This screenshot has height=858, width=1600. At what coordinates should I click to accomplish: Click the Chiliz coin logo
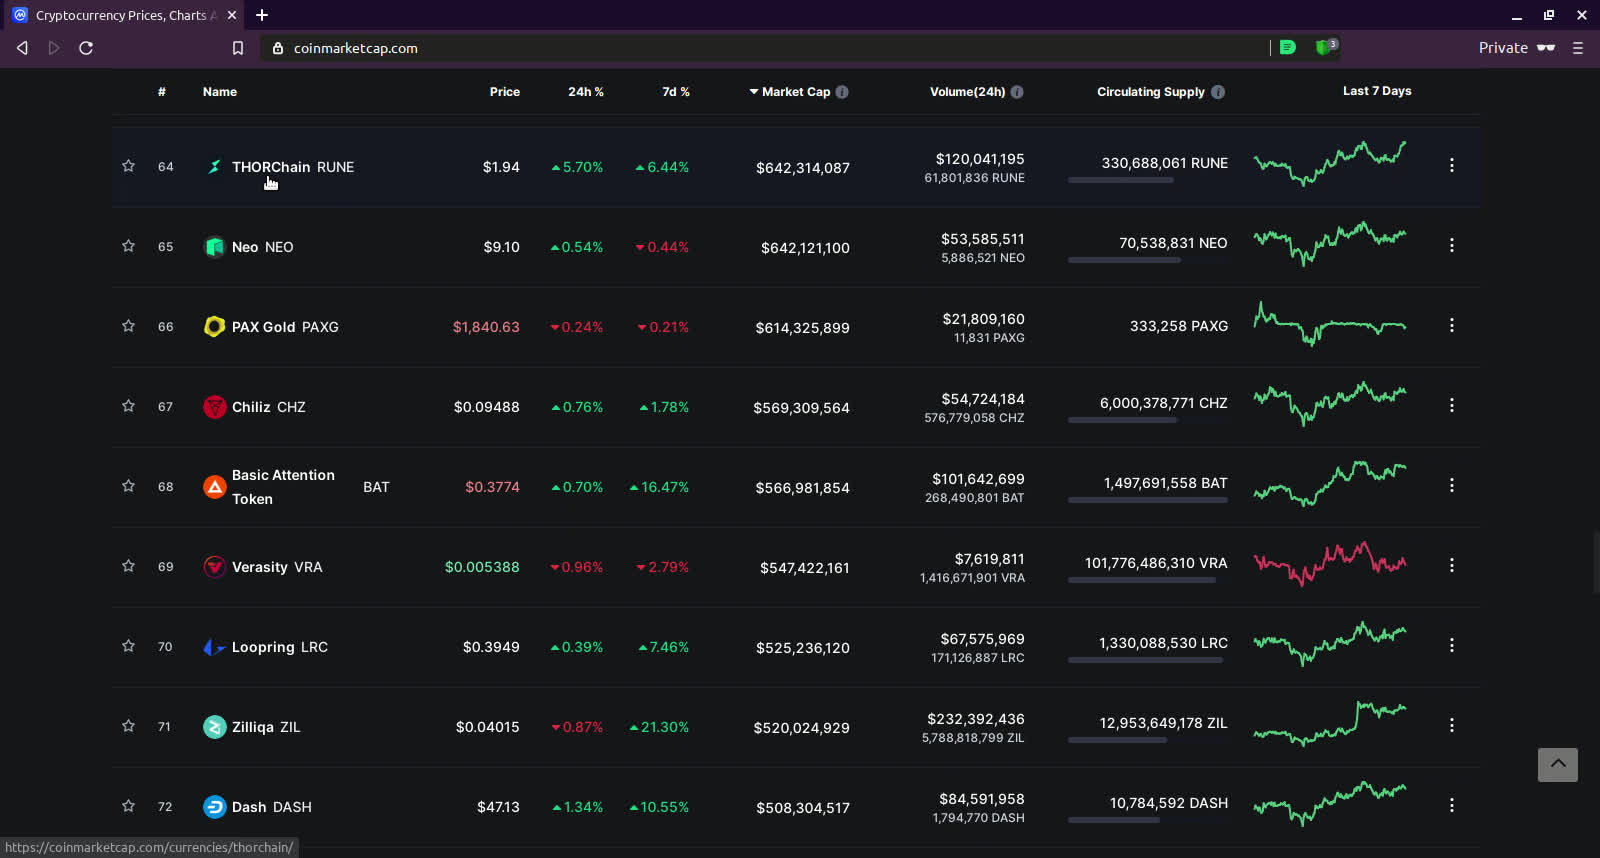tap(214, 407)
